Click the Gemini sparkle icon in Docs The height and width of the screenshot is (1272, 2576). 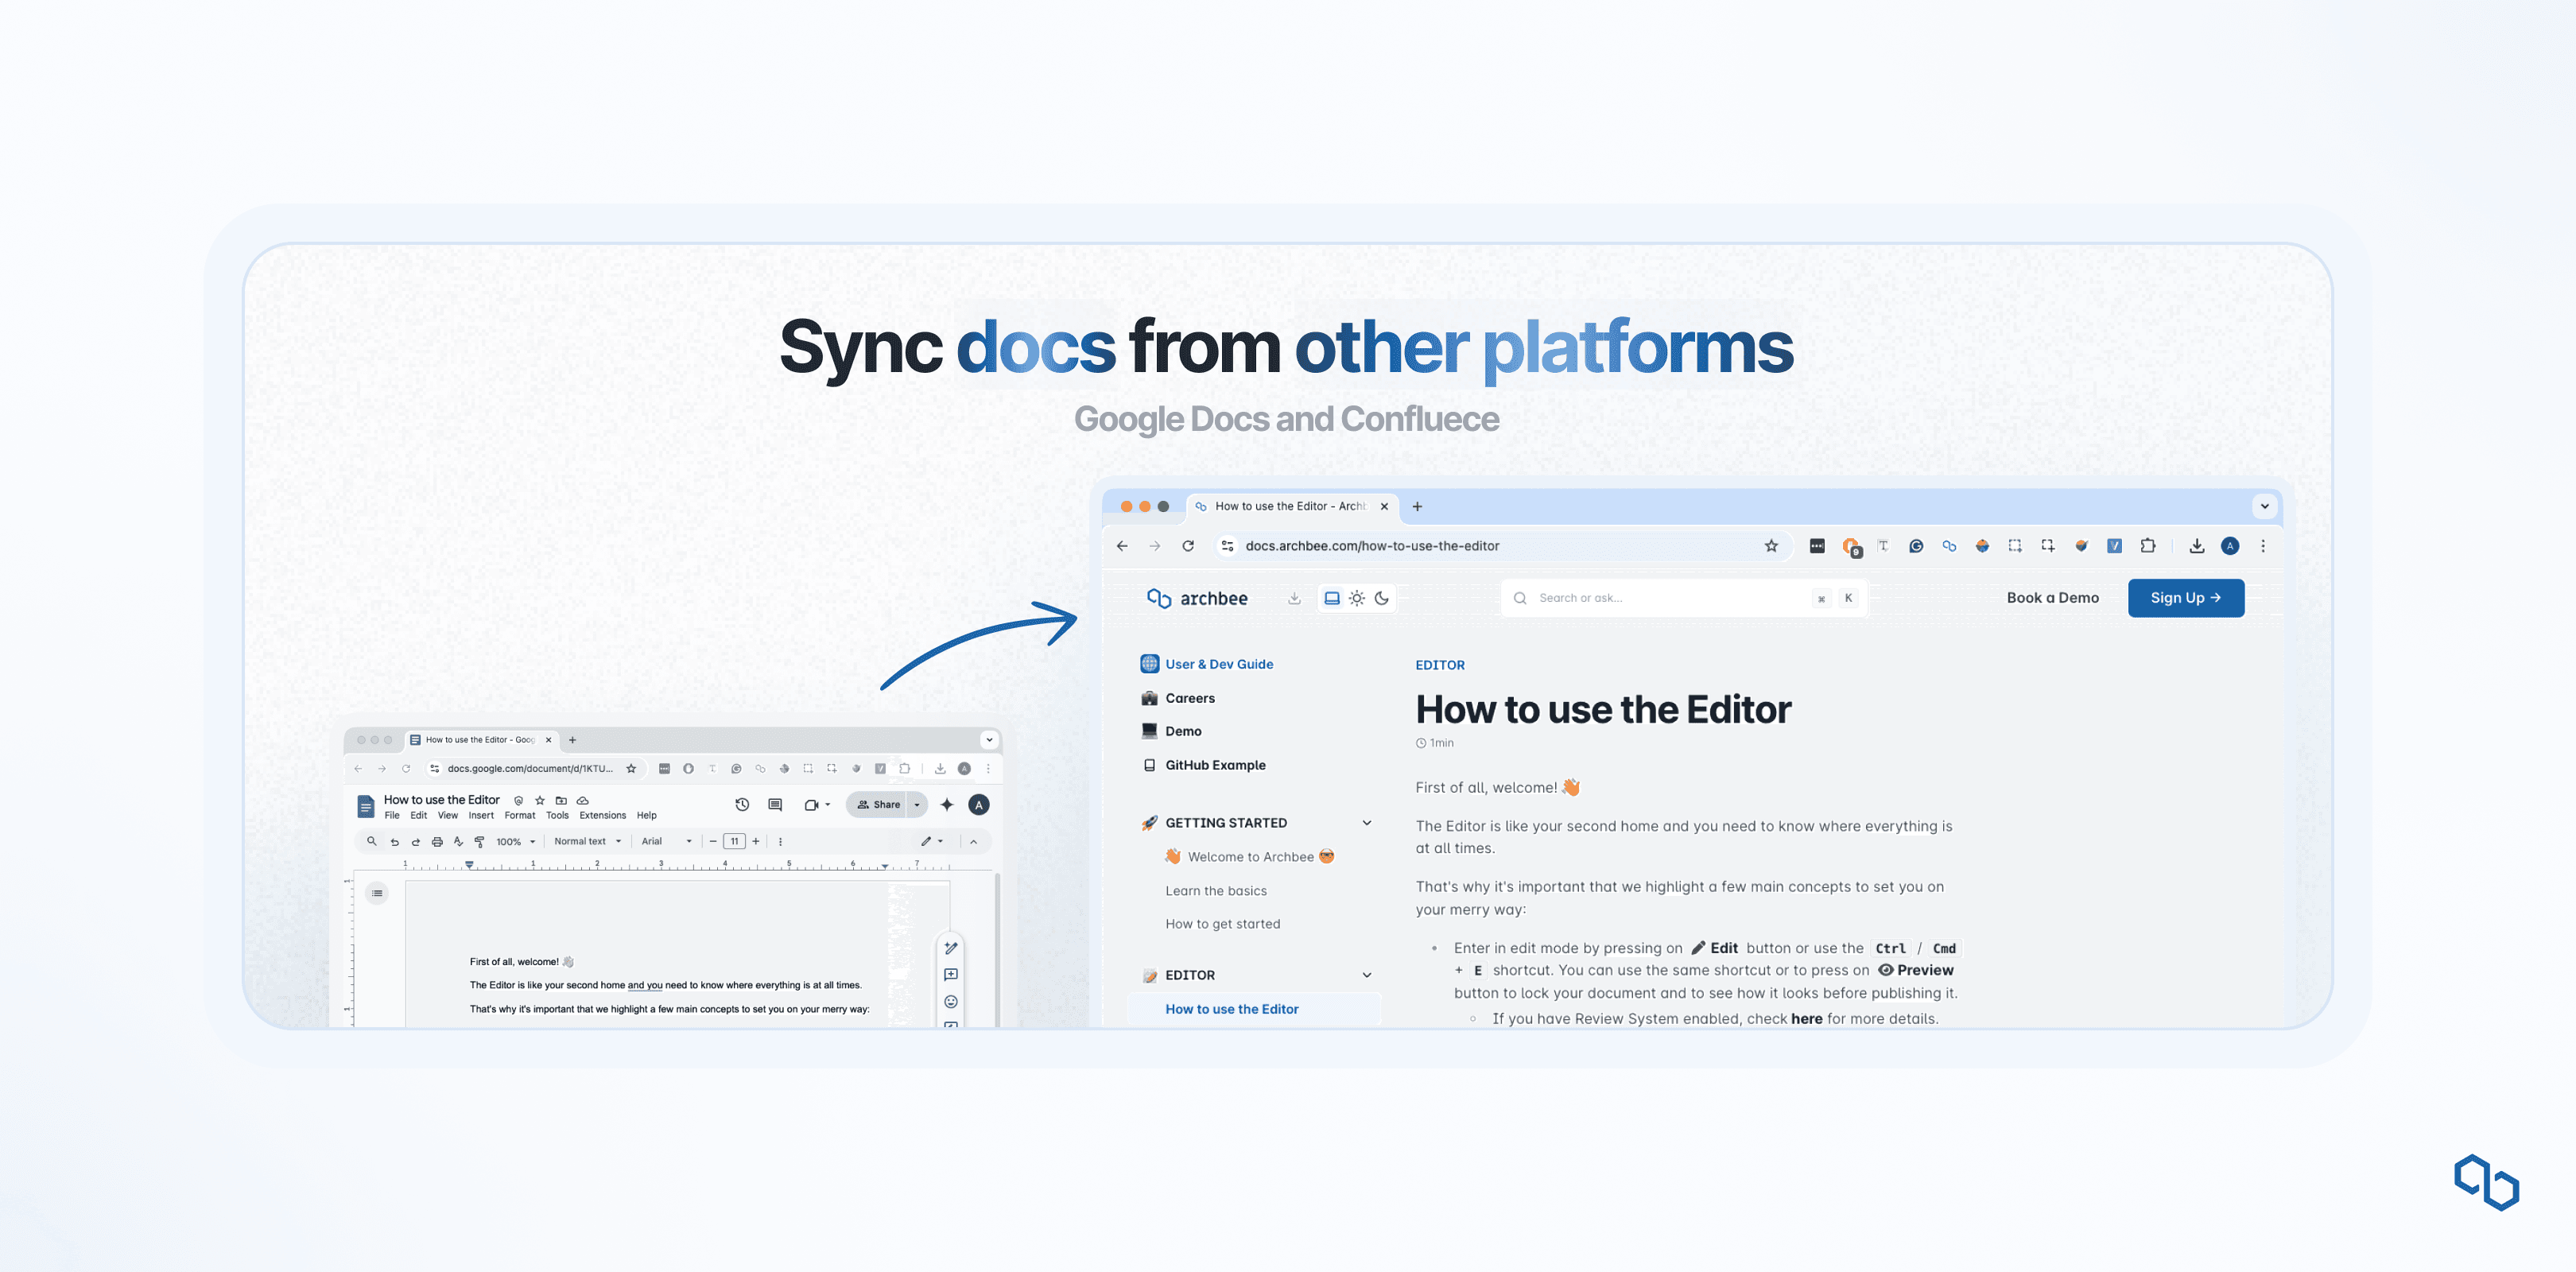[x=947, y=804]
